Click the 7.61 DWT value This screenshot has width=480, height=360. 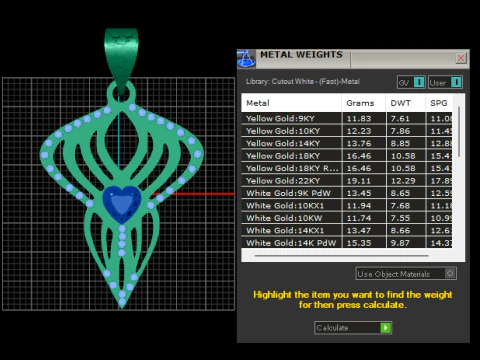coord(400,119)
